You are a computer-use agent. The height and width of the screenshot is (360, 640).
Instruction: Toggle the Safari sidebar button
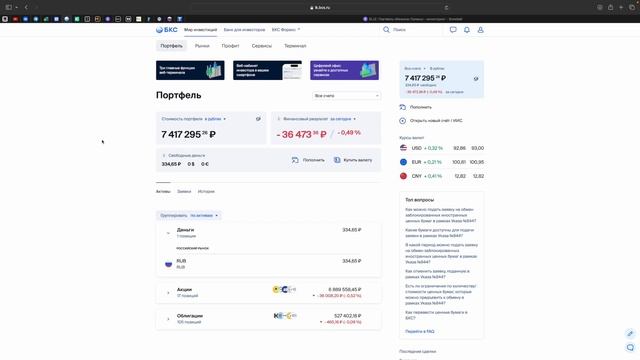9,7
